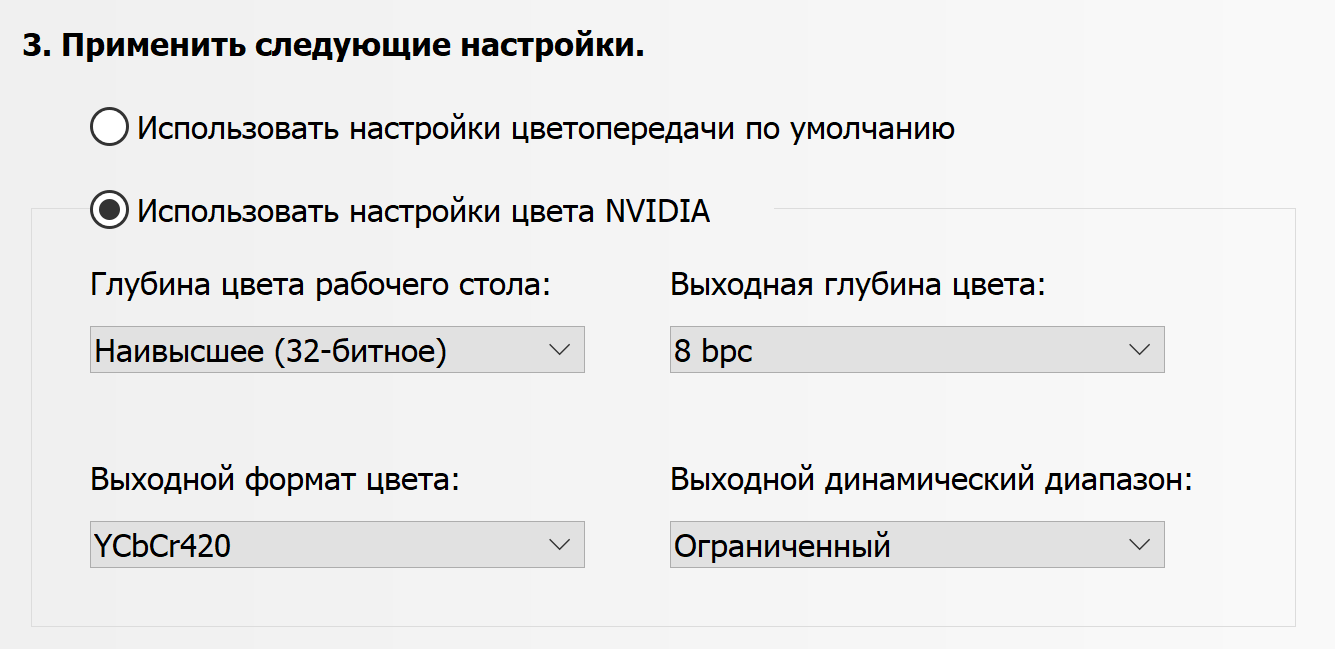Click the "8 bpc" value text
The height and width of the screenshot is (649, 1335).
click(713, 351)
